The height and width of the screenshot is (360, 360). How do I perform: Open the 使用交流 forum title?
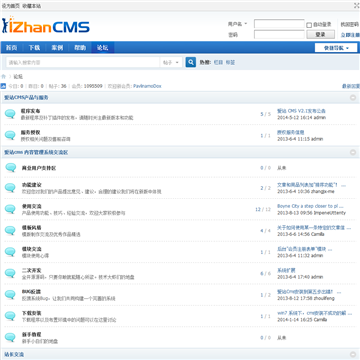[32, 206]
